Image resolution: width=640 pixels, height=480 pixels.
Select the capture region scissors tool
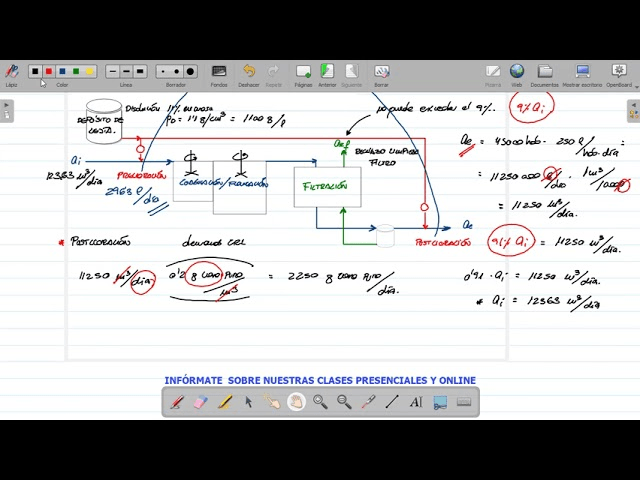point(440,402)
